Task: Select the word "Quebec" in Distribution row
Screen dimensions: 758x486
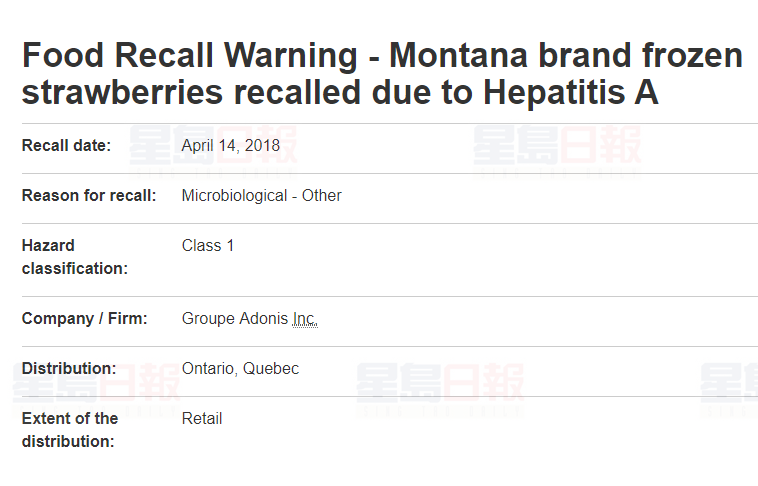Action: pos(271,369)
